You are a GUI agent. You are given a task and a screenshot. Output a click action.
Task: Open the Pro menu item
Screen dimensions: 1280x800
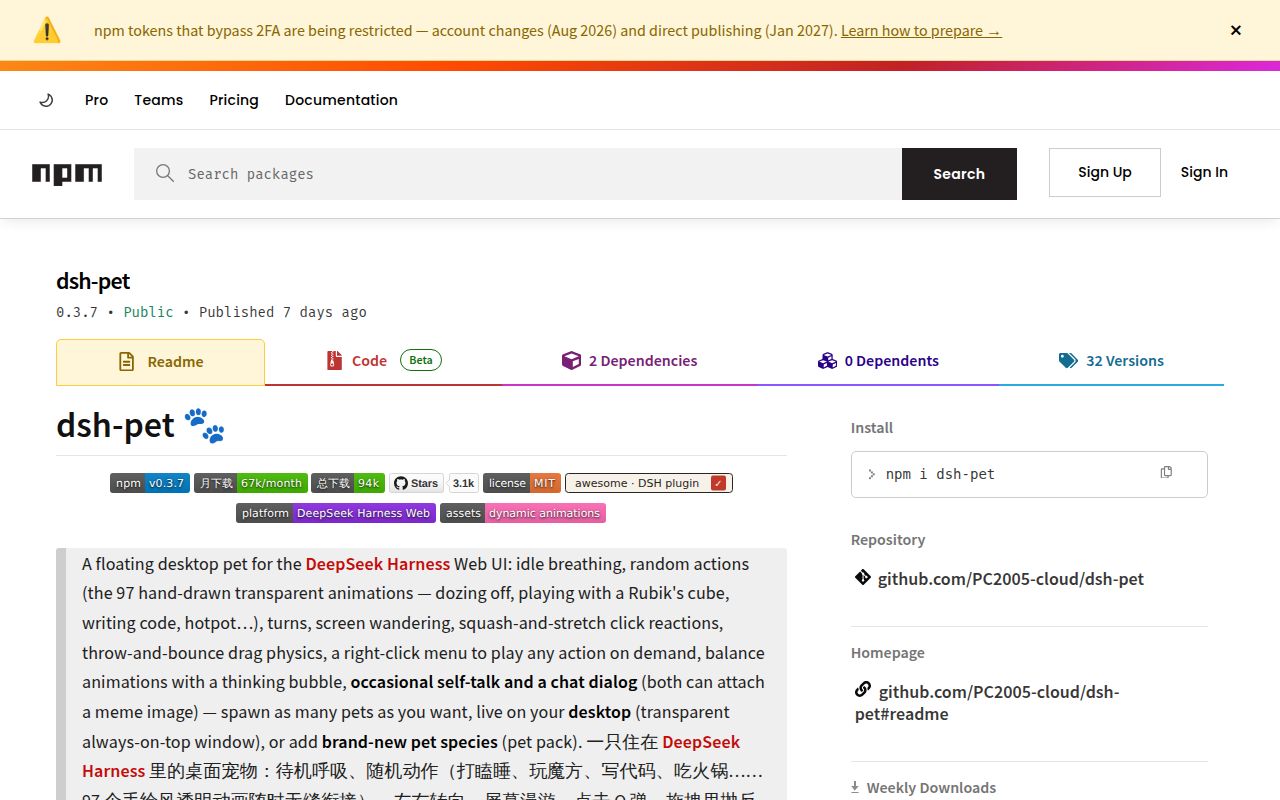[96, 100]
